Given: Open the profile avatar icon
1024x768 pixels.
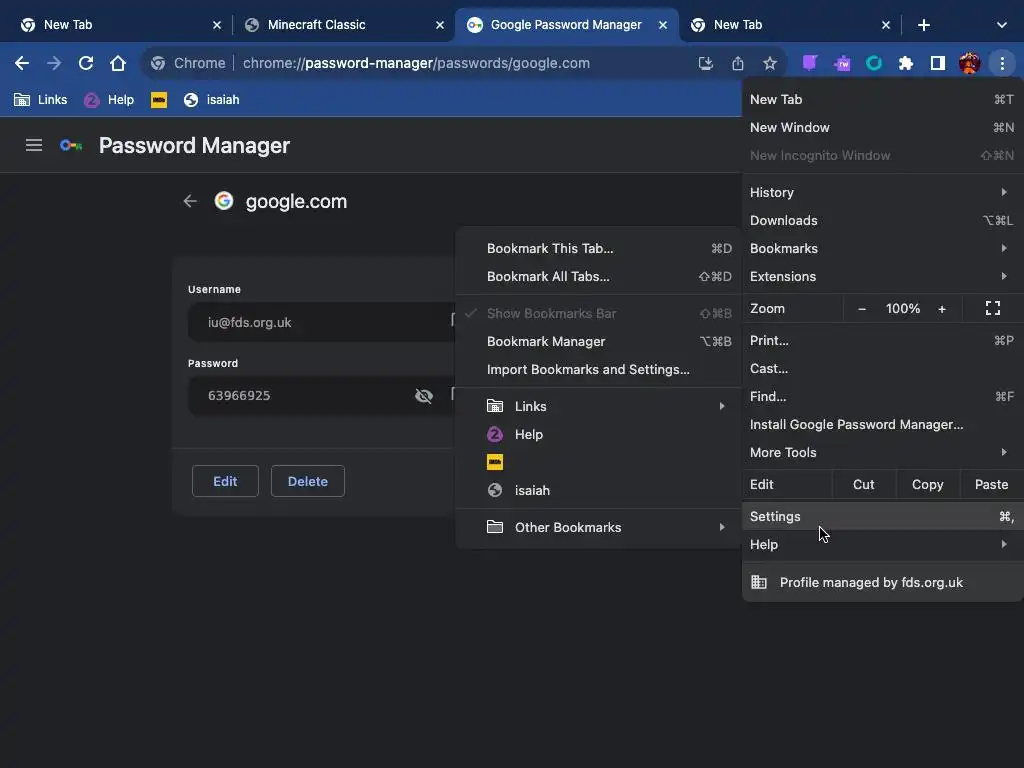Looking at the screenshot, I should (x=970, y=63).
